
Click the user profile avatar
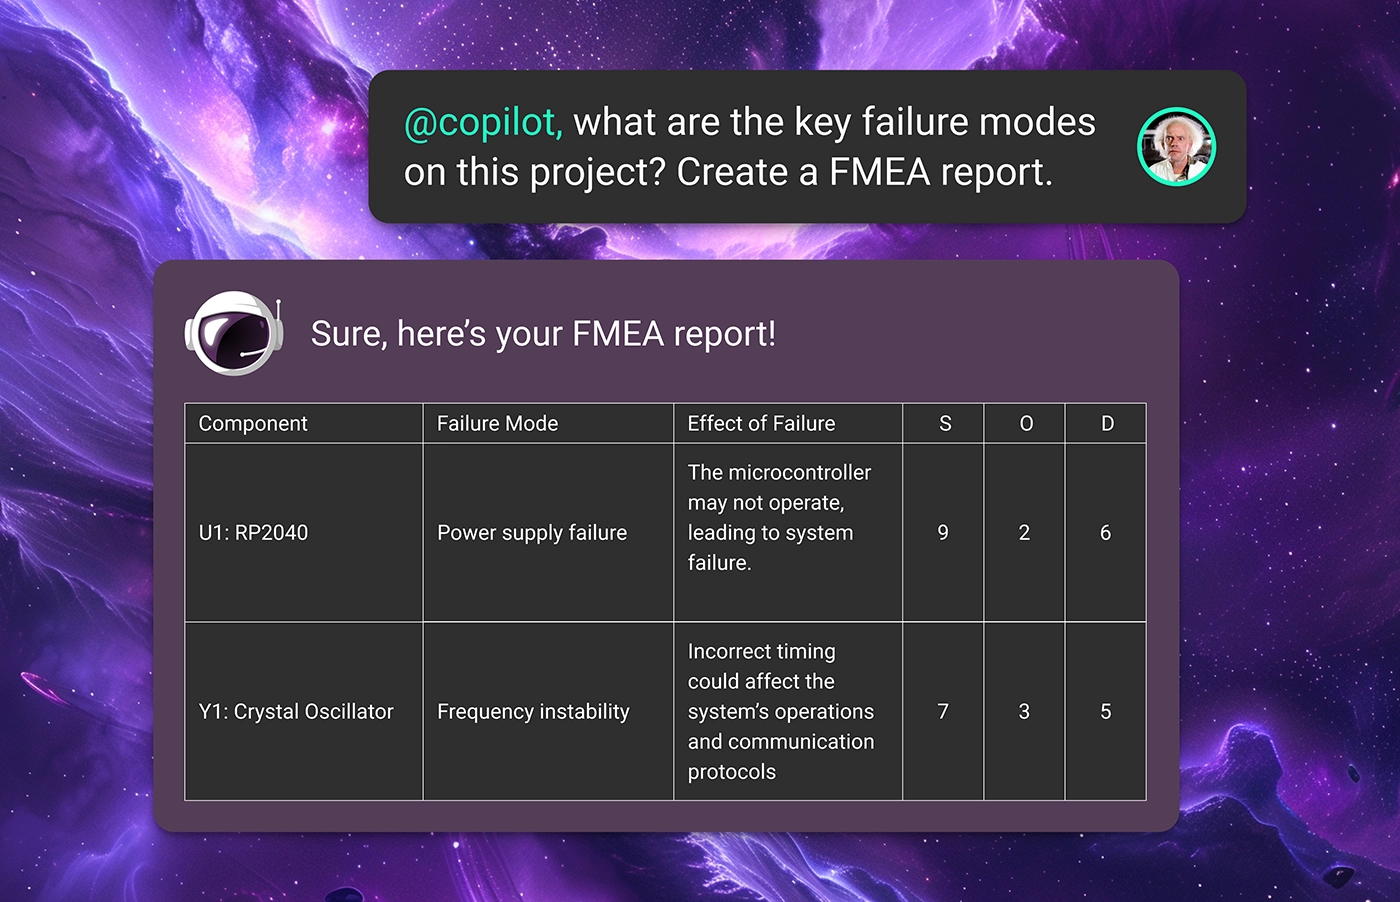click(x=1176, y=147)
